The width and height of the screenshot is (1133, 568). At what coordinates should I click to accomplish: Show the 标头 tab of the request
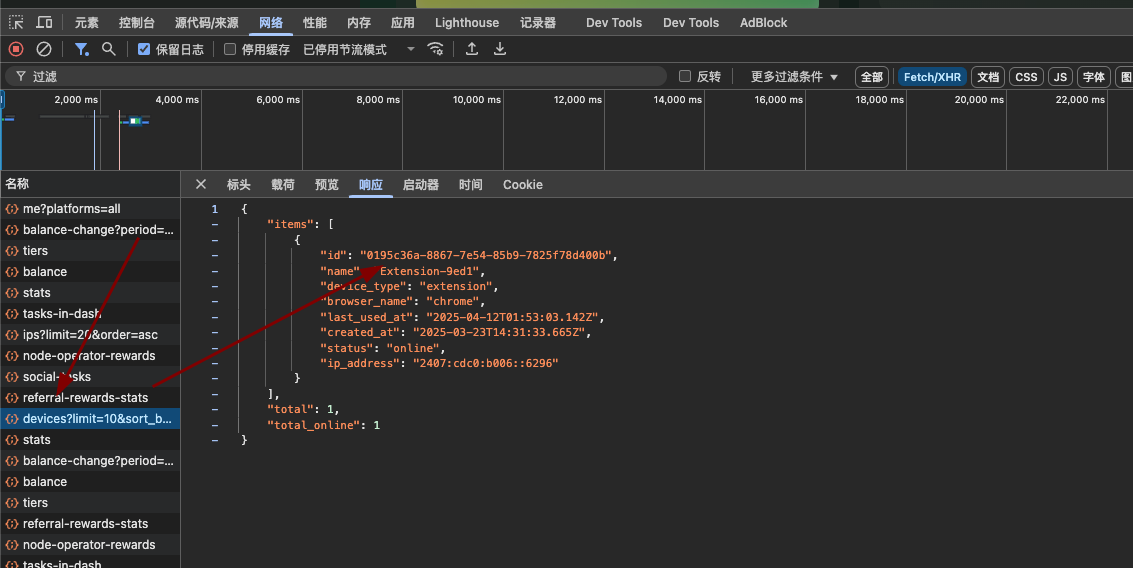238,184
